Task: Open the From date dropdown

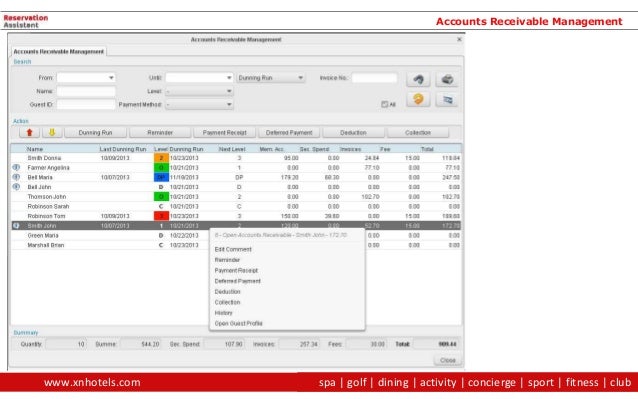Action: click(111, 78)
